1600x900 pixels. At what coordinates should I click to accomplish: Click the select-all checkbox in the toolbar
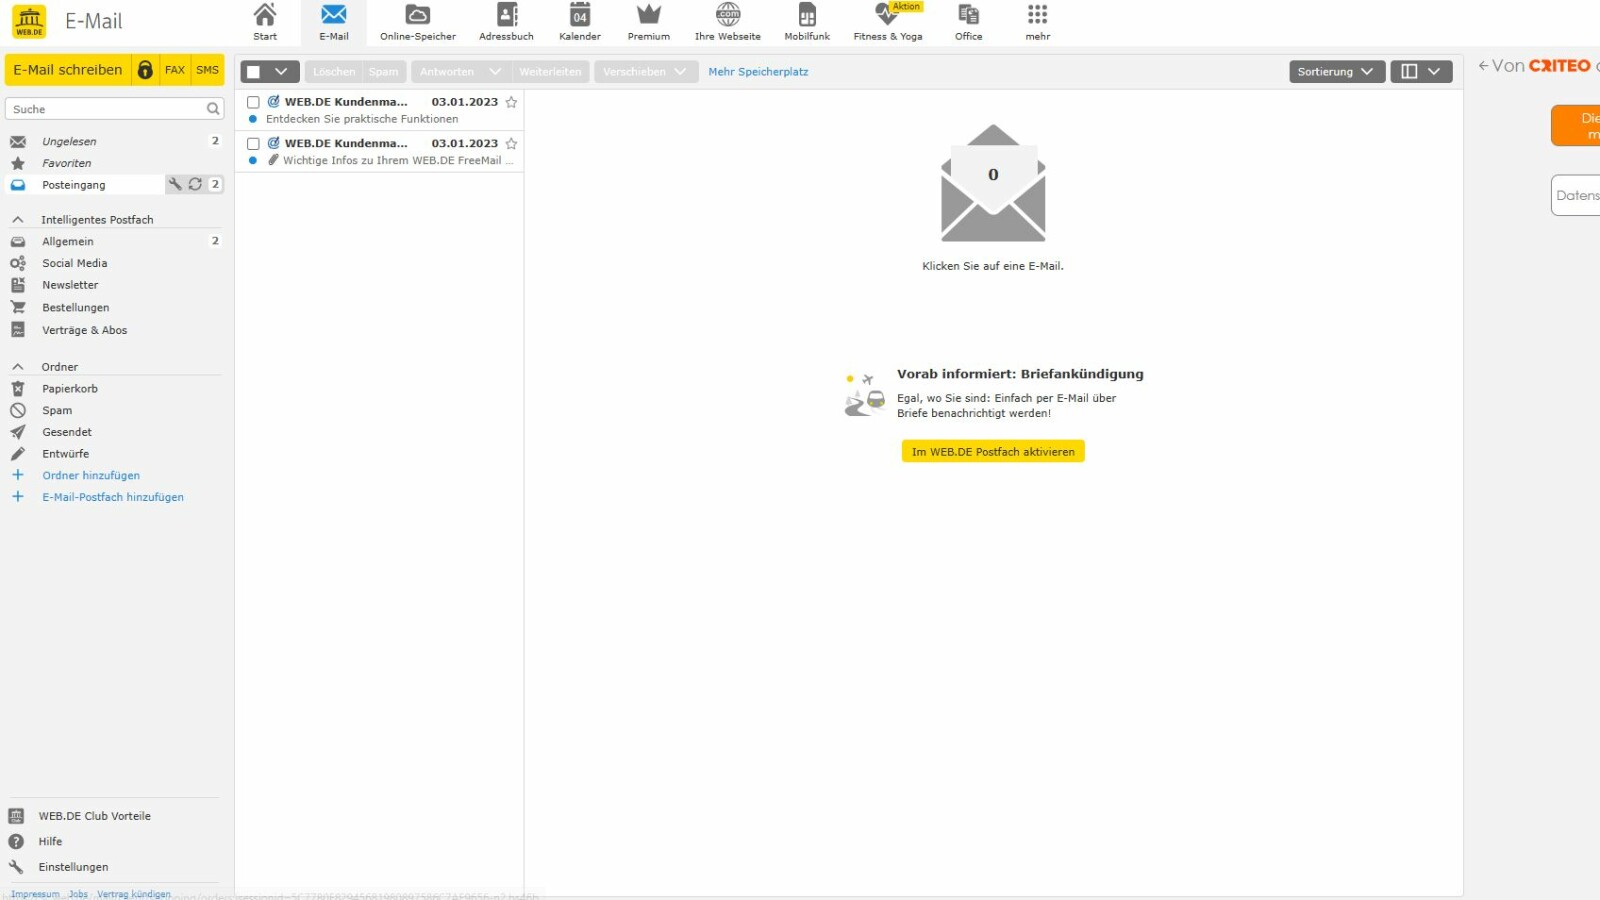click(257, 71)
